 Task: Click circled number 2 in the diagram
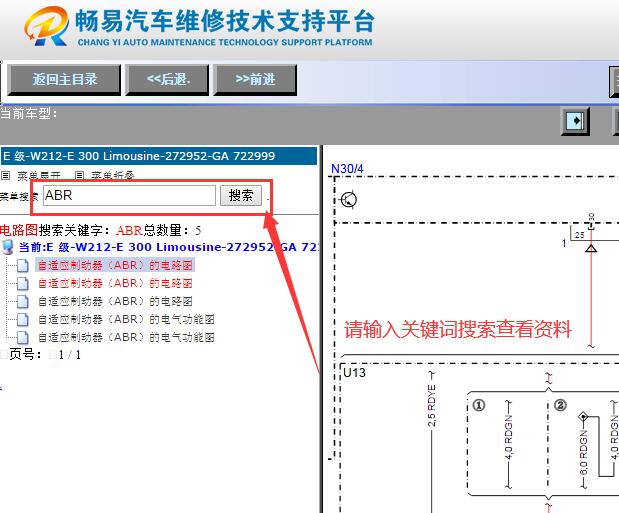[x=560, y=405]
